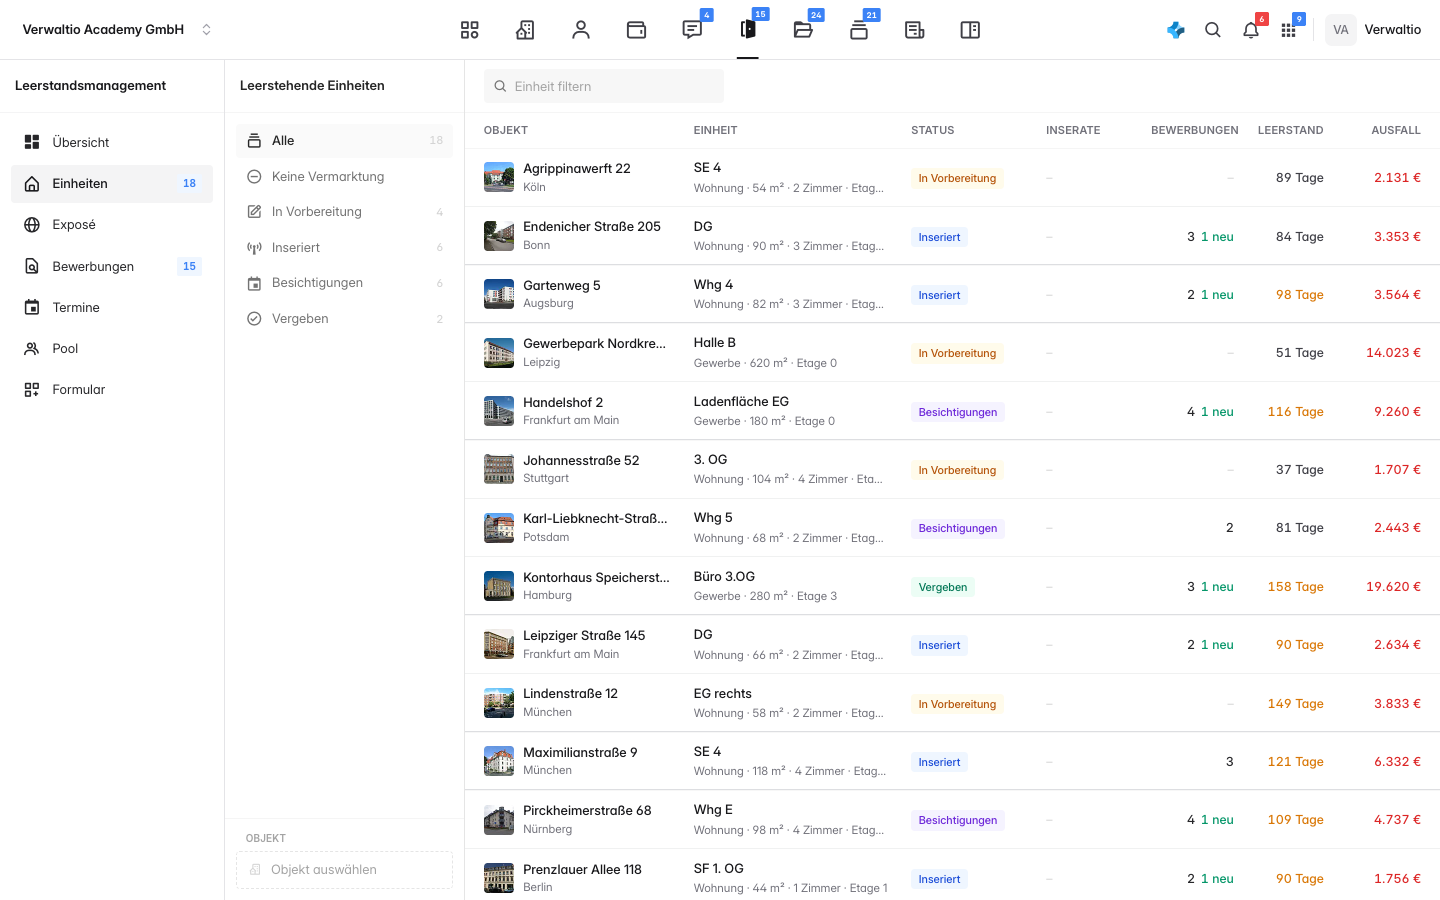Open the buildings icon in top navigation
The width and height of the screenshot is (1440, 900).
click(x=525, y=30)
